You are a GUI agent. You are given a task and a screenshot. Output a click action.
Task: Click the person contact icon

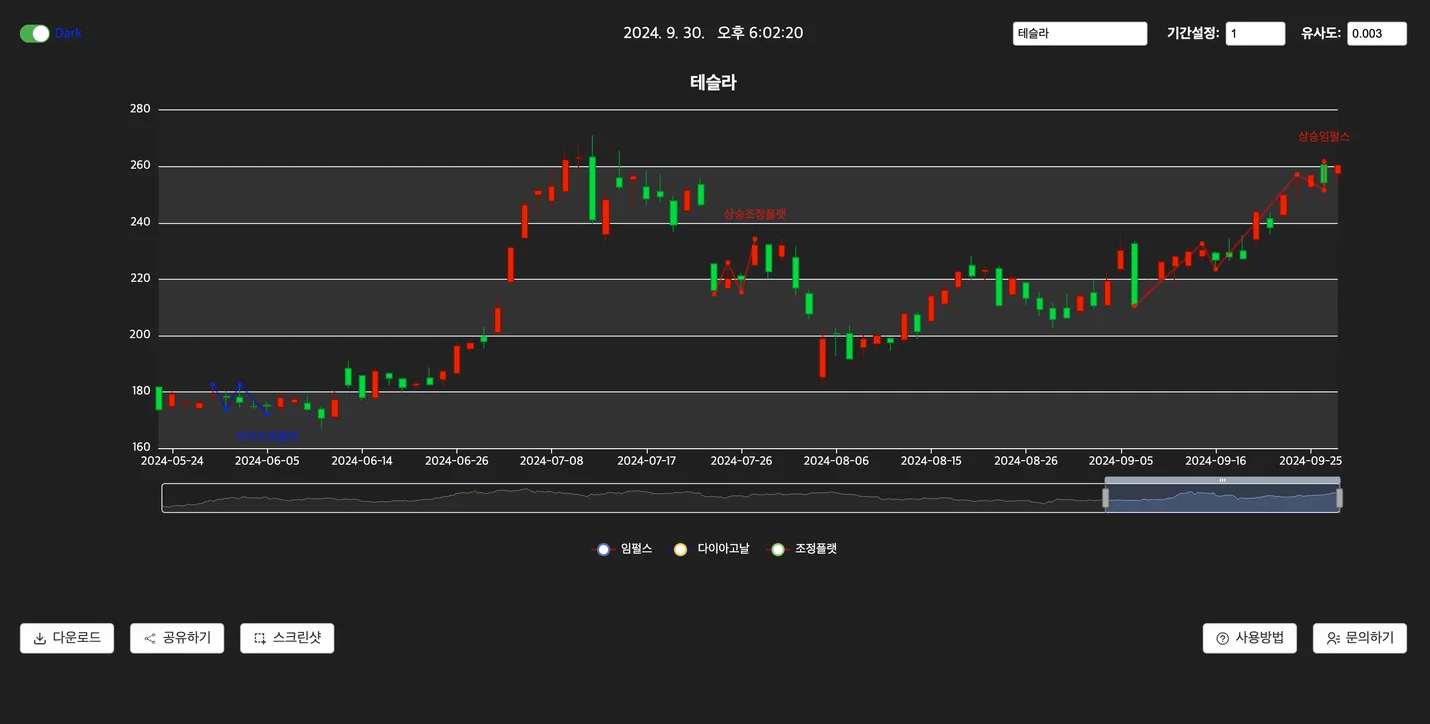1333,638
